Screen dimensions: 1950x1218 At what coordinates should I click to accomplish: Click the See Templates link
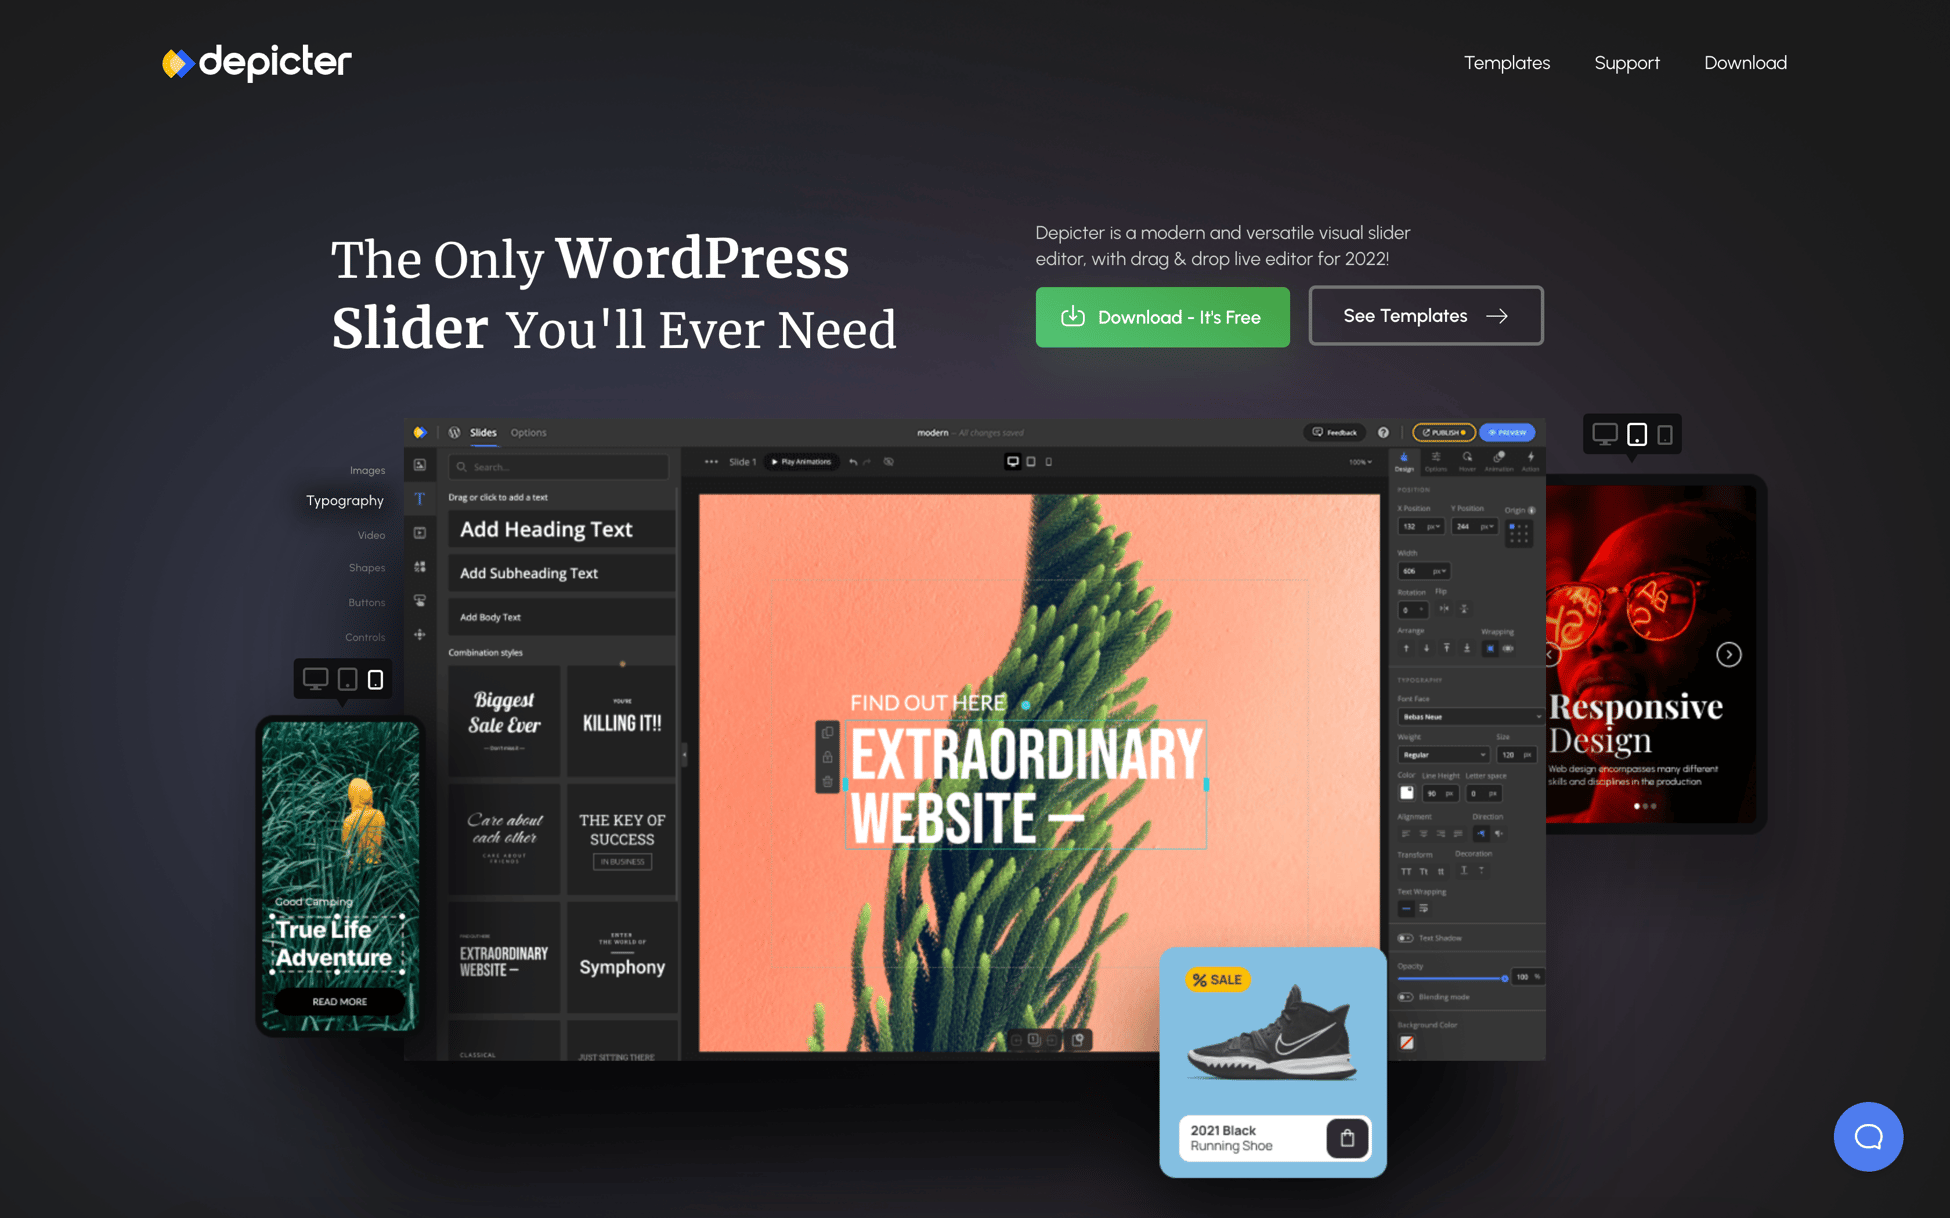coord(1425,315)
